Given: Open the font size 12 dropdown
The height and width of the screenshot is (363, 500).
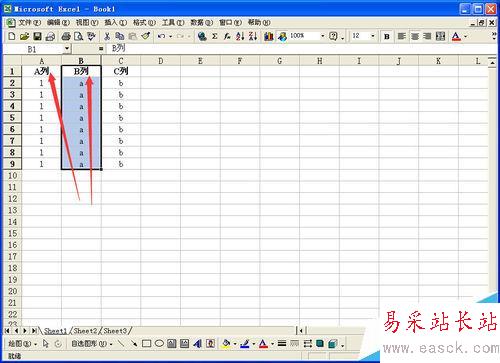Looking at the screenshot, I should click(x=373, y=36).
